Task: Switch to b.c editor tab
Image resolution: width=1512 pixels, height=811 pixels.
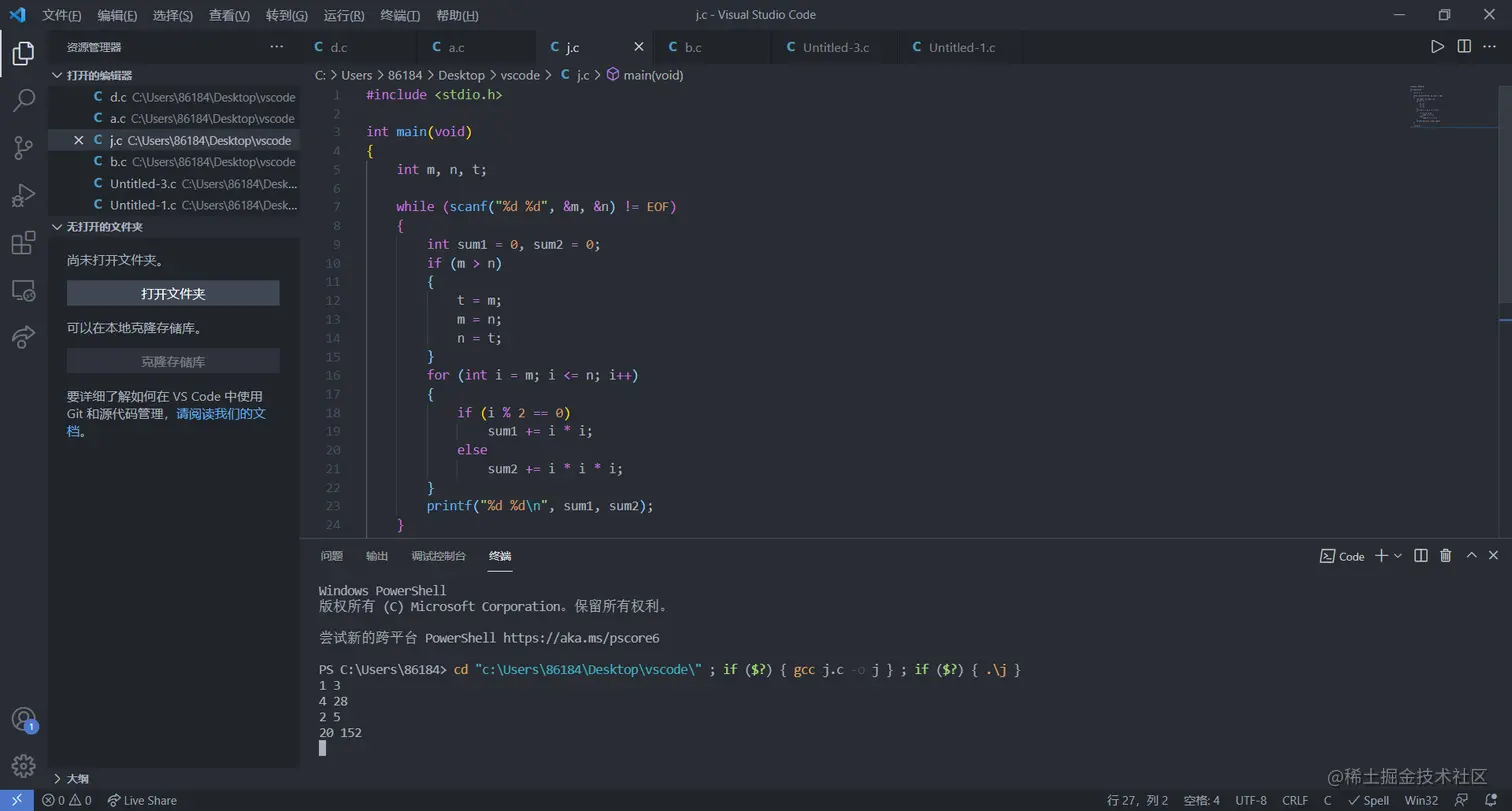Action: pos(712,47)
